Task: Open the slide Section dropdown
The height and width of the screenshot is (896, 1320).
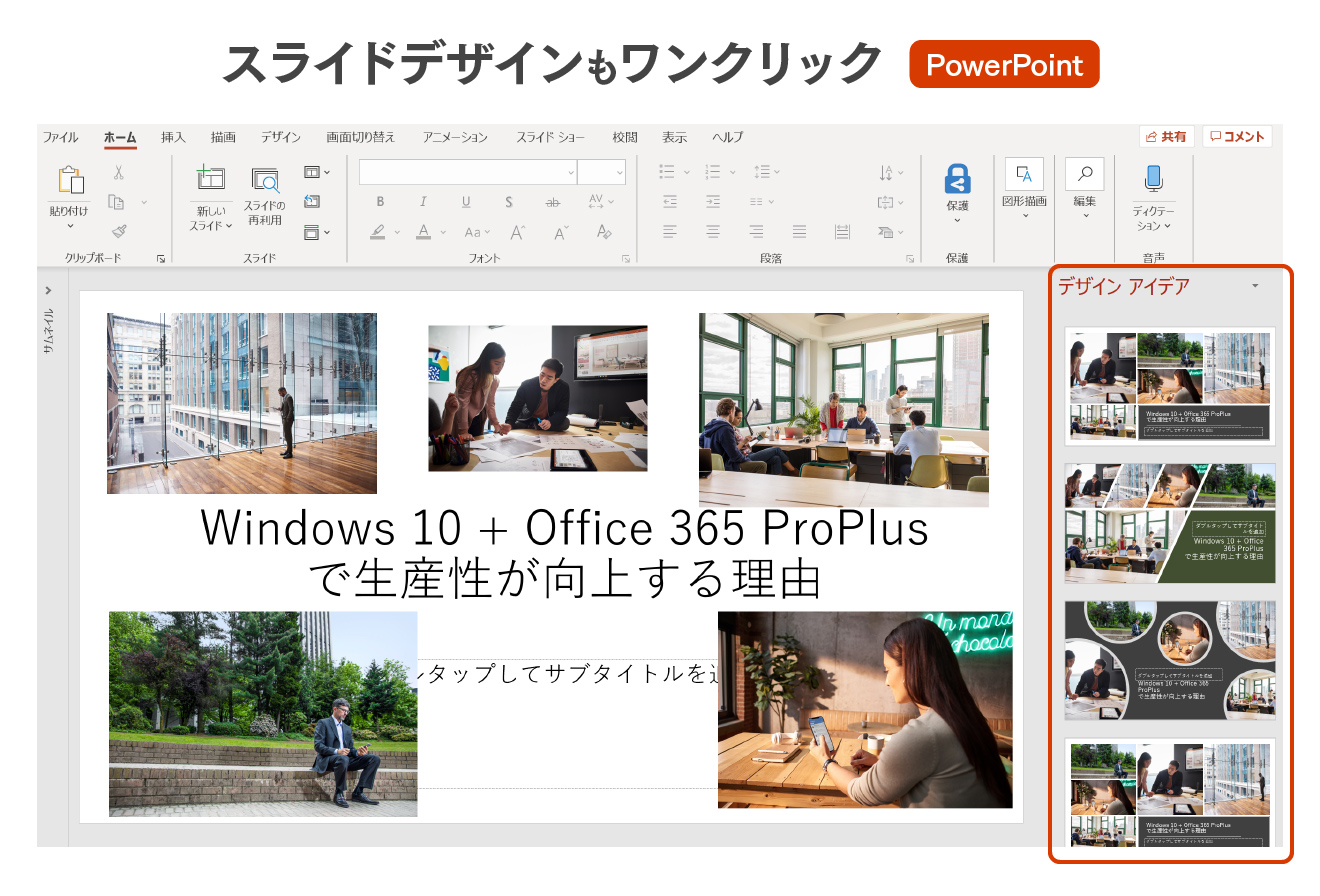Action: click(317, 232)
